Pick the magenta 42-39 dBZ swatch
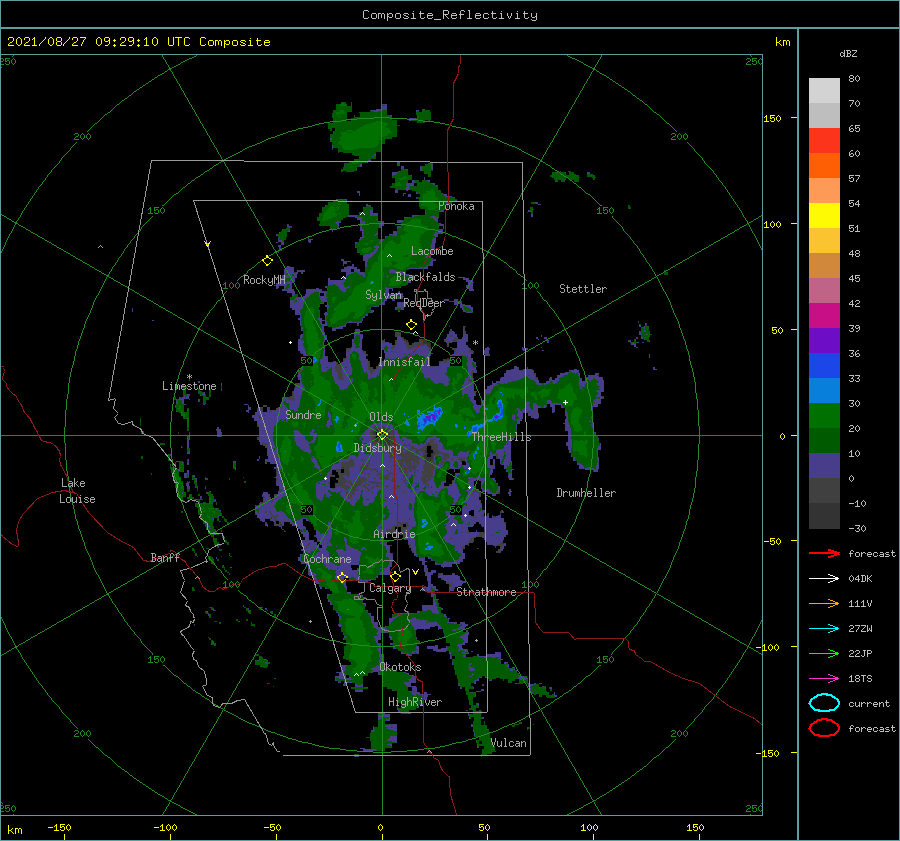Image resolution: width=900 pixels, height=841 pixels. [824, 316]
